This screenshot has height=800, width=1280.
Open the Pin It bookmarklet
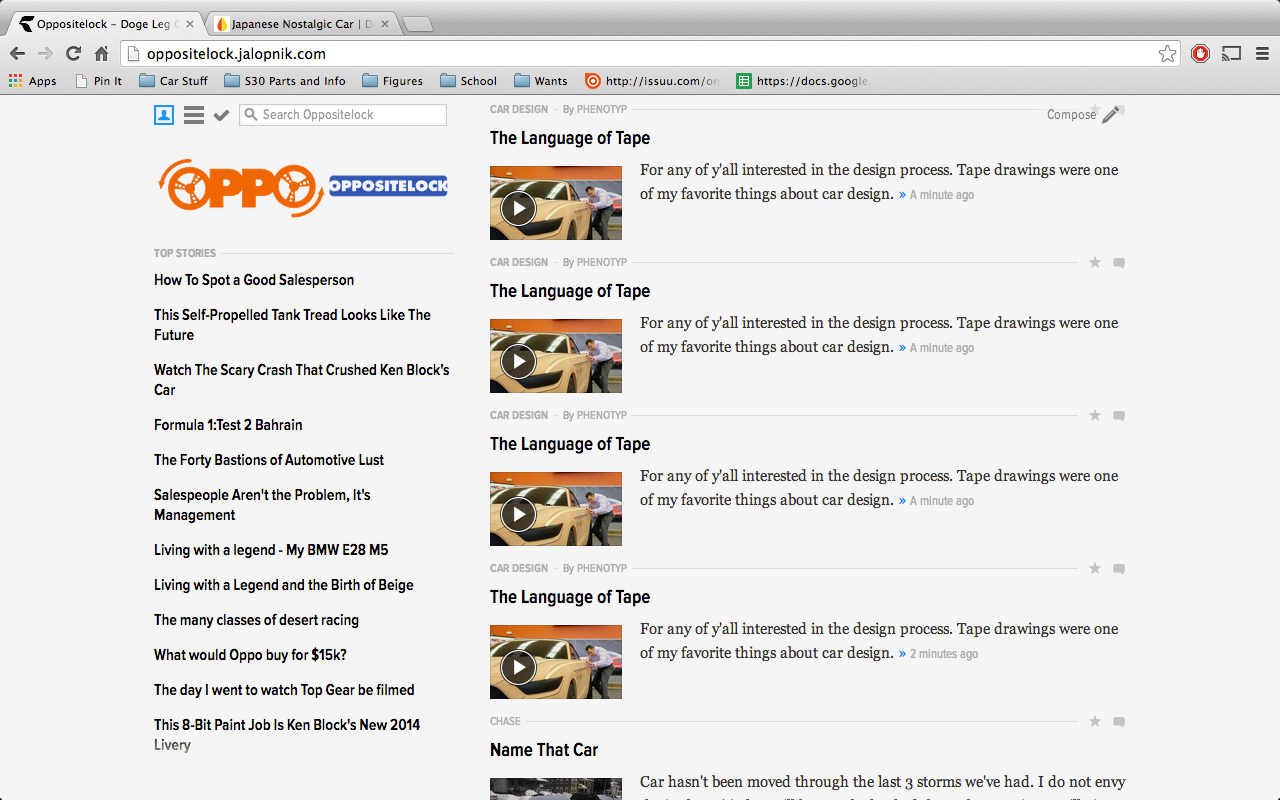click(99, 81)
